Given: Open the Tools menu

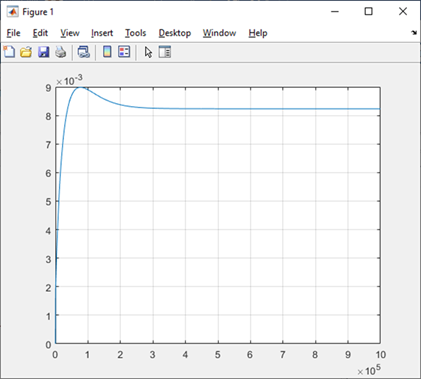Looking at the screenshot, I should (x=135, y=33).
